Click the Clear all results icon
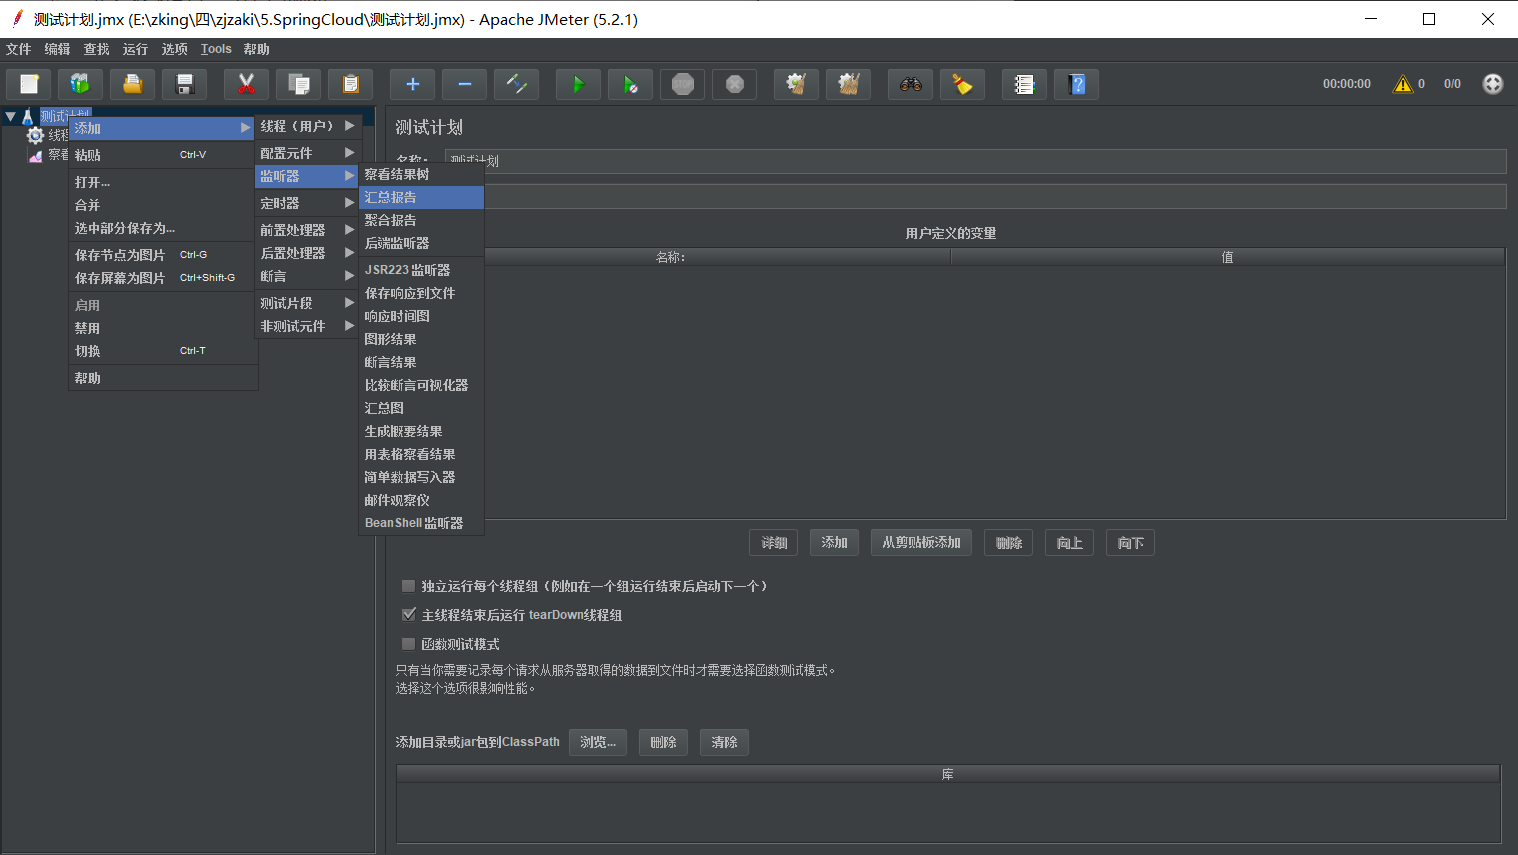 [848, 84]
